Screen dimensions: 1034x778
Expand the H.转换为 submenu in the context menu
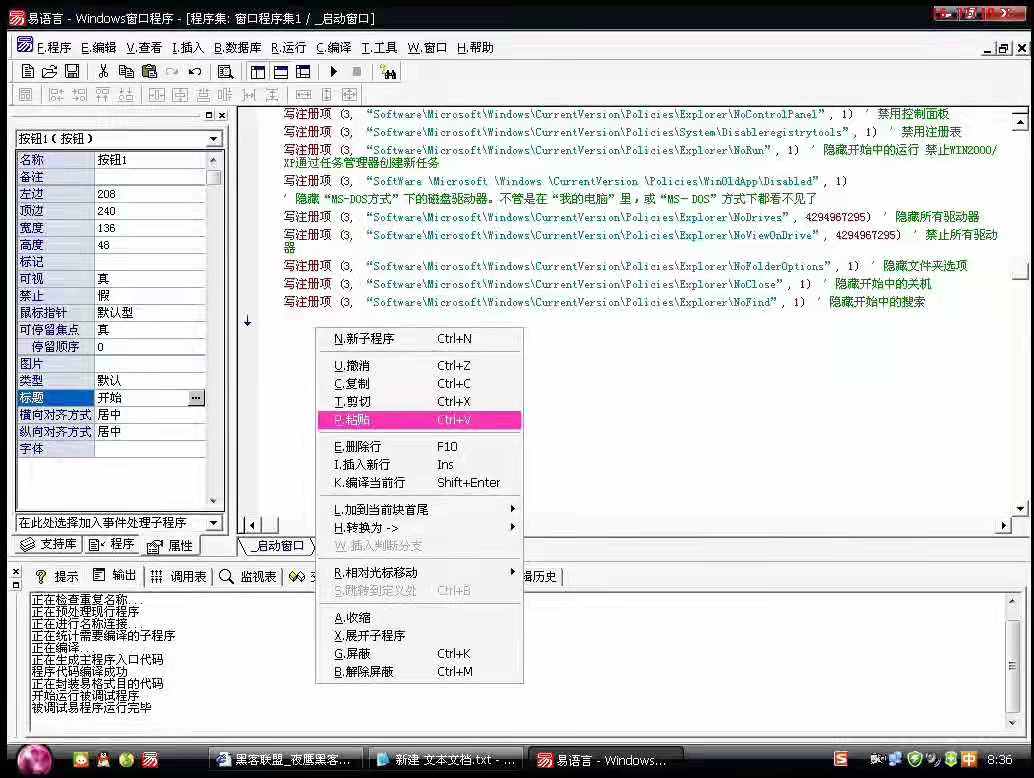tap(420, 527)
